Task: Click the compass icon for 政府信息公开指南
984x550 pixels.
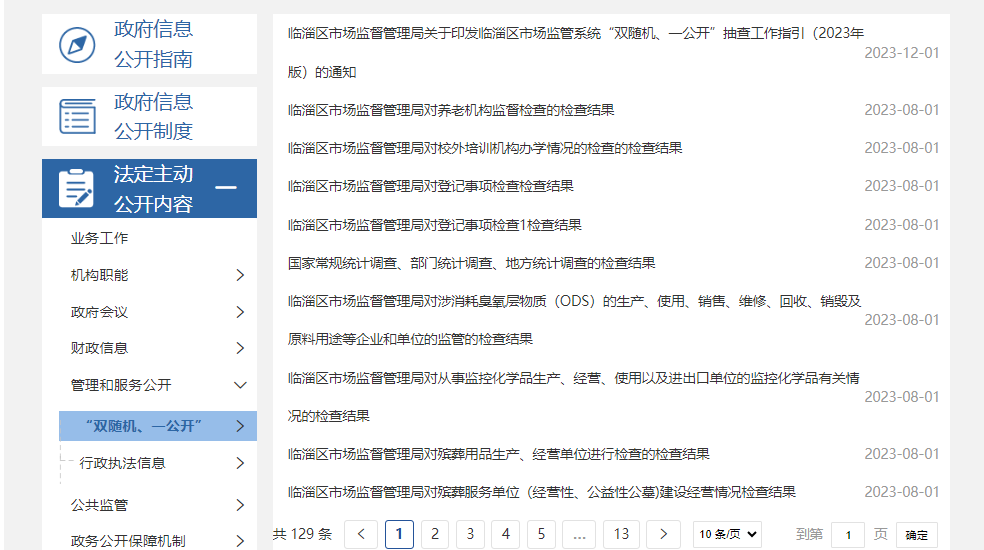Action: click(77, 45)
